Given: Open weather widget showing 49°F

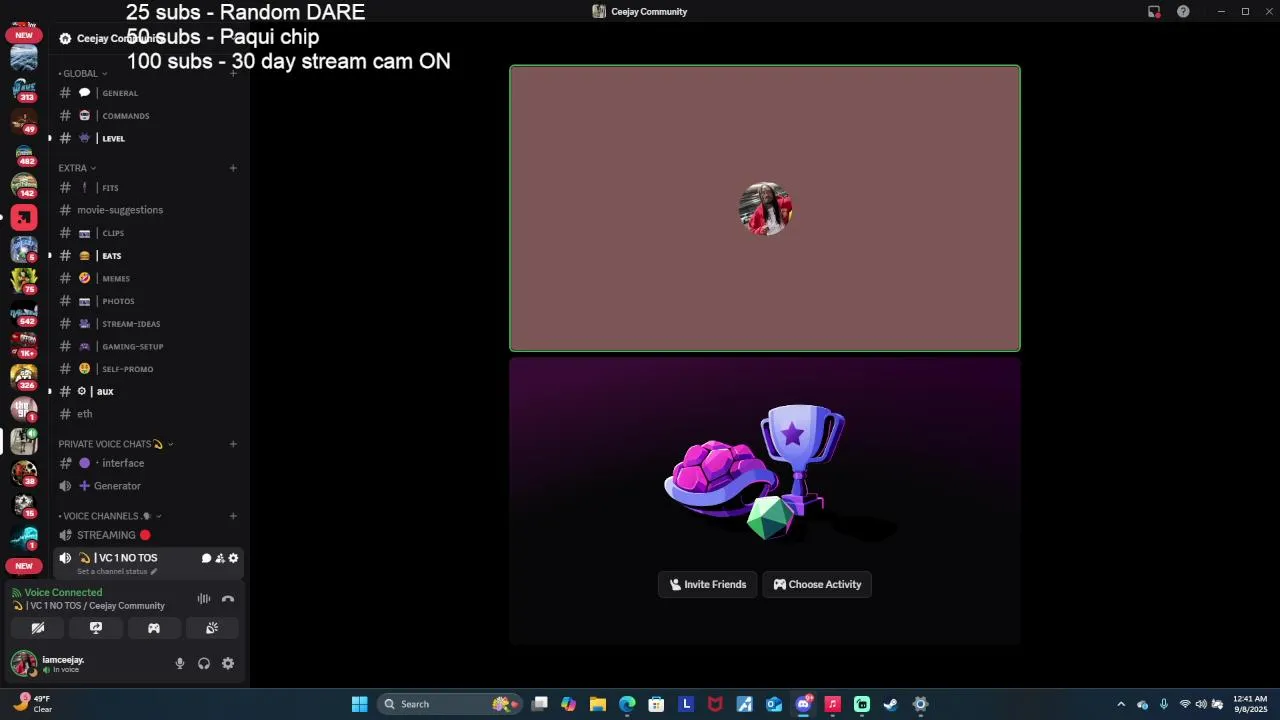Looking at the screenshot, I should point(32,704).
